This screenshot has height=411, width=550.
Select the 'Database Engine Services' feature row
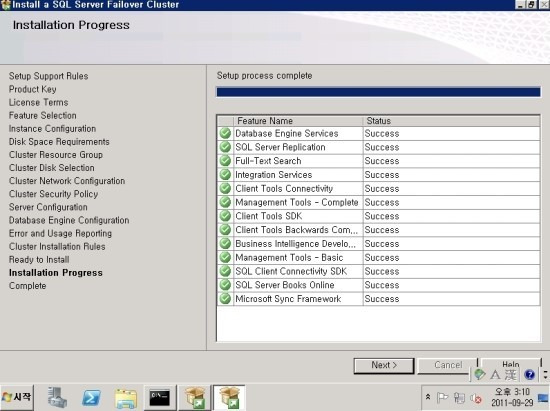click(x=378, y=134)
